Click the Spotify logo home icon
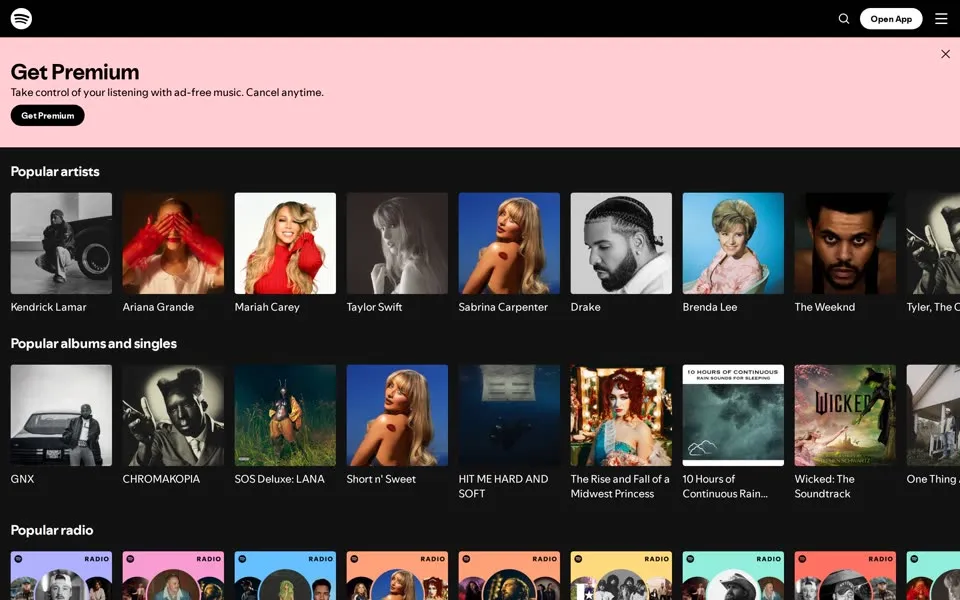The image size is (960, 600). click(21, 18)
